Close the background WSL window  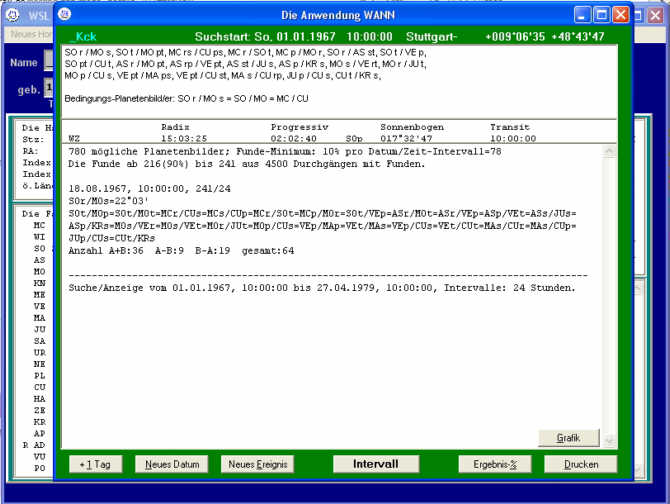[x=655, y=16]
